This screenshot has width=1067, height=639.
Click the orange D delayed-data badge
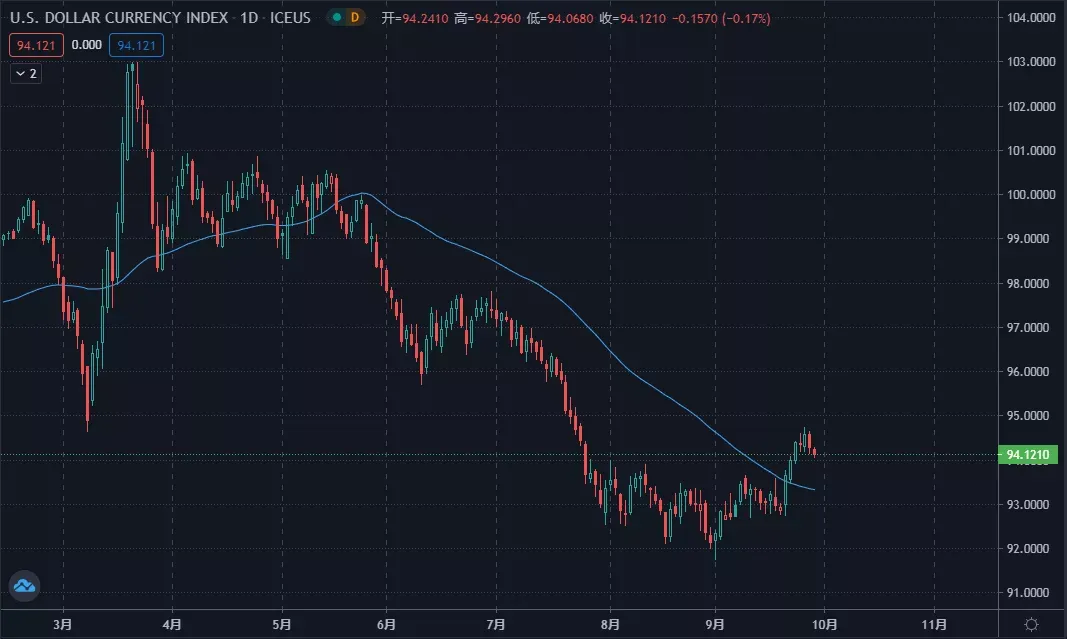(355, 17)
